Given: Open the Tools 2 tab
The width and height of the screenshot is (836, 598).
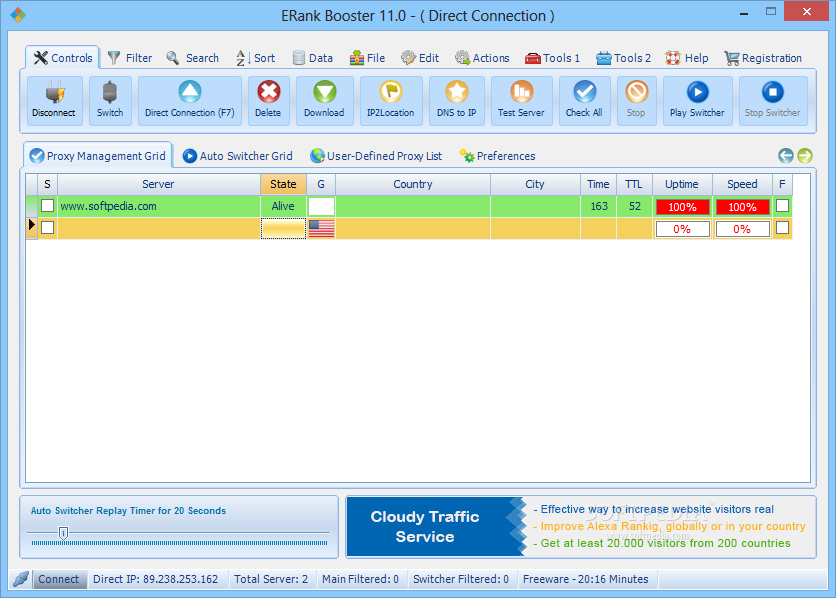Looking at the screenshot, I should tap(623, 58).
